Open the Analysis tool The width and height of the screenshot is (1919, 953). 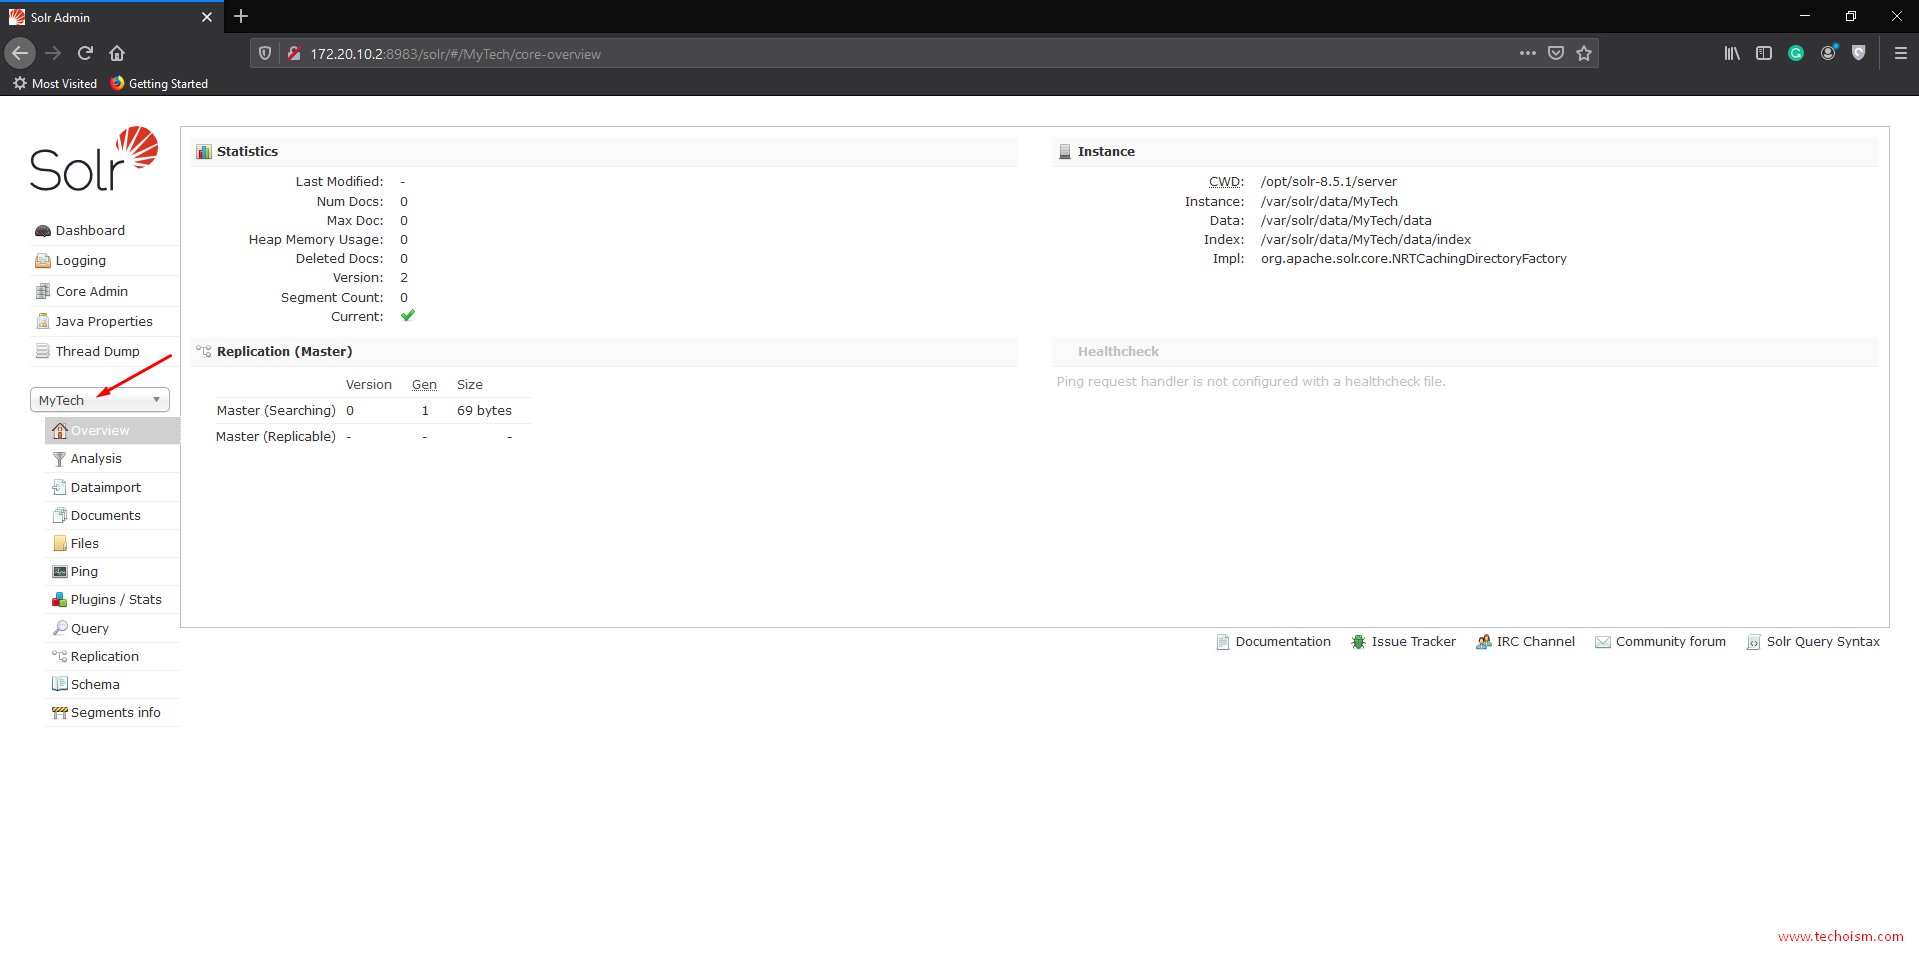[x=96, y=459]
